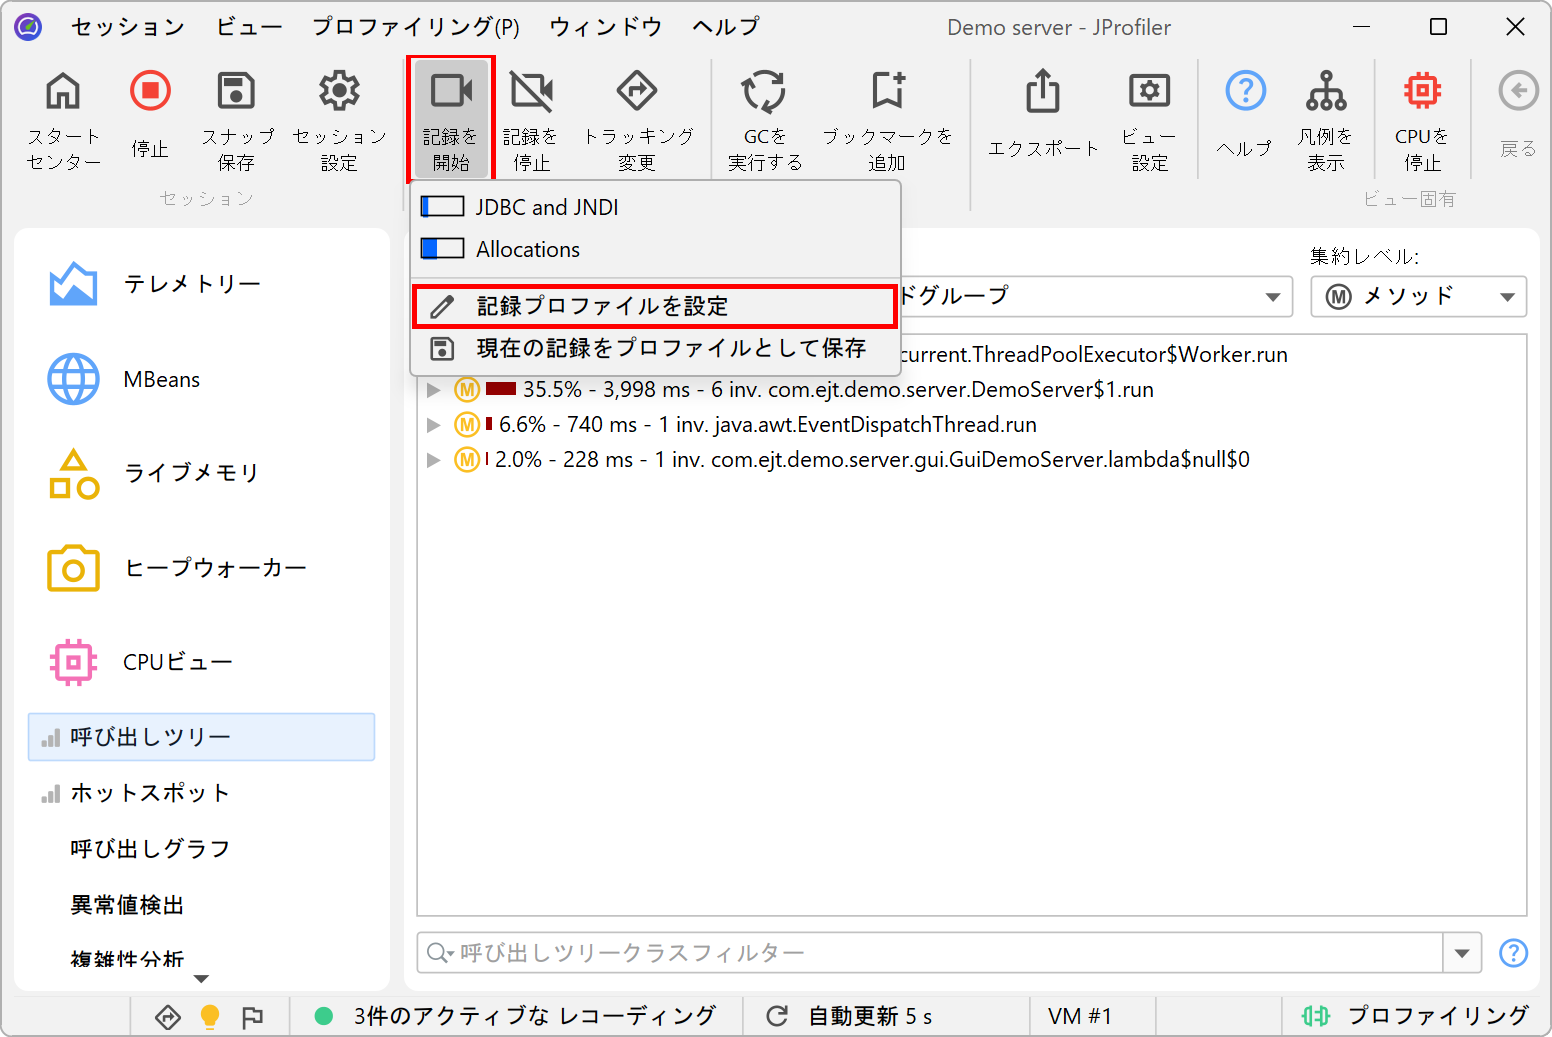Expand the EventDispatchThread.run tree node
The width and height of the screenshot is (1552, 1037).
434,425
